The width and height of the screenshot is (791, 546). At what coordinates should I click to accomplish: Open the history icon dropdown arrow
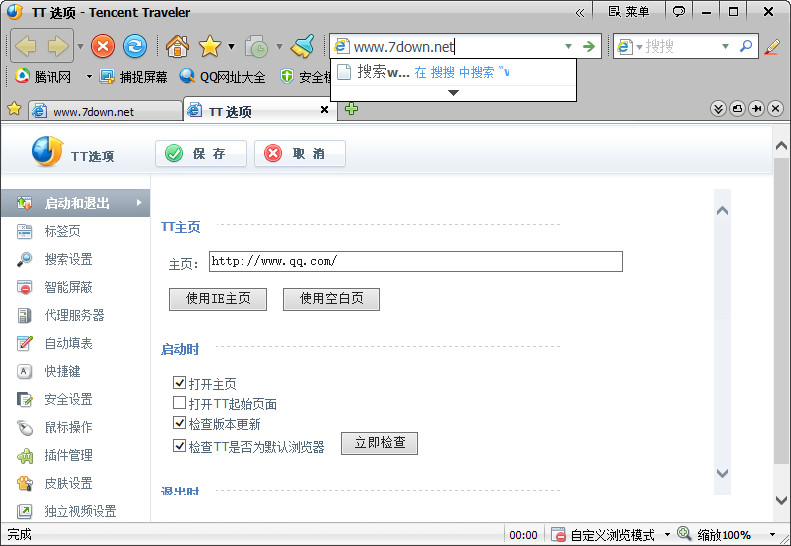[279, 46]
